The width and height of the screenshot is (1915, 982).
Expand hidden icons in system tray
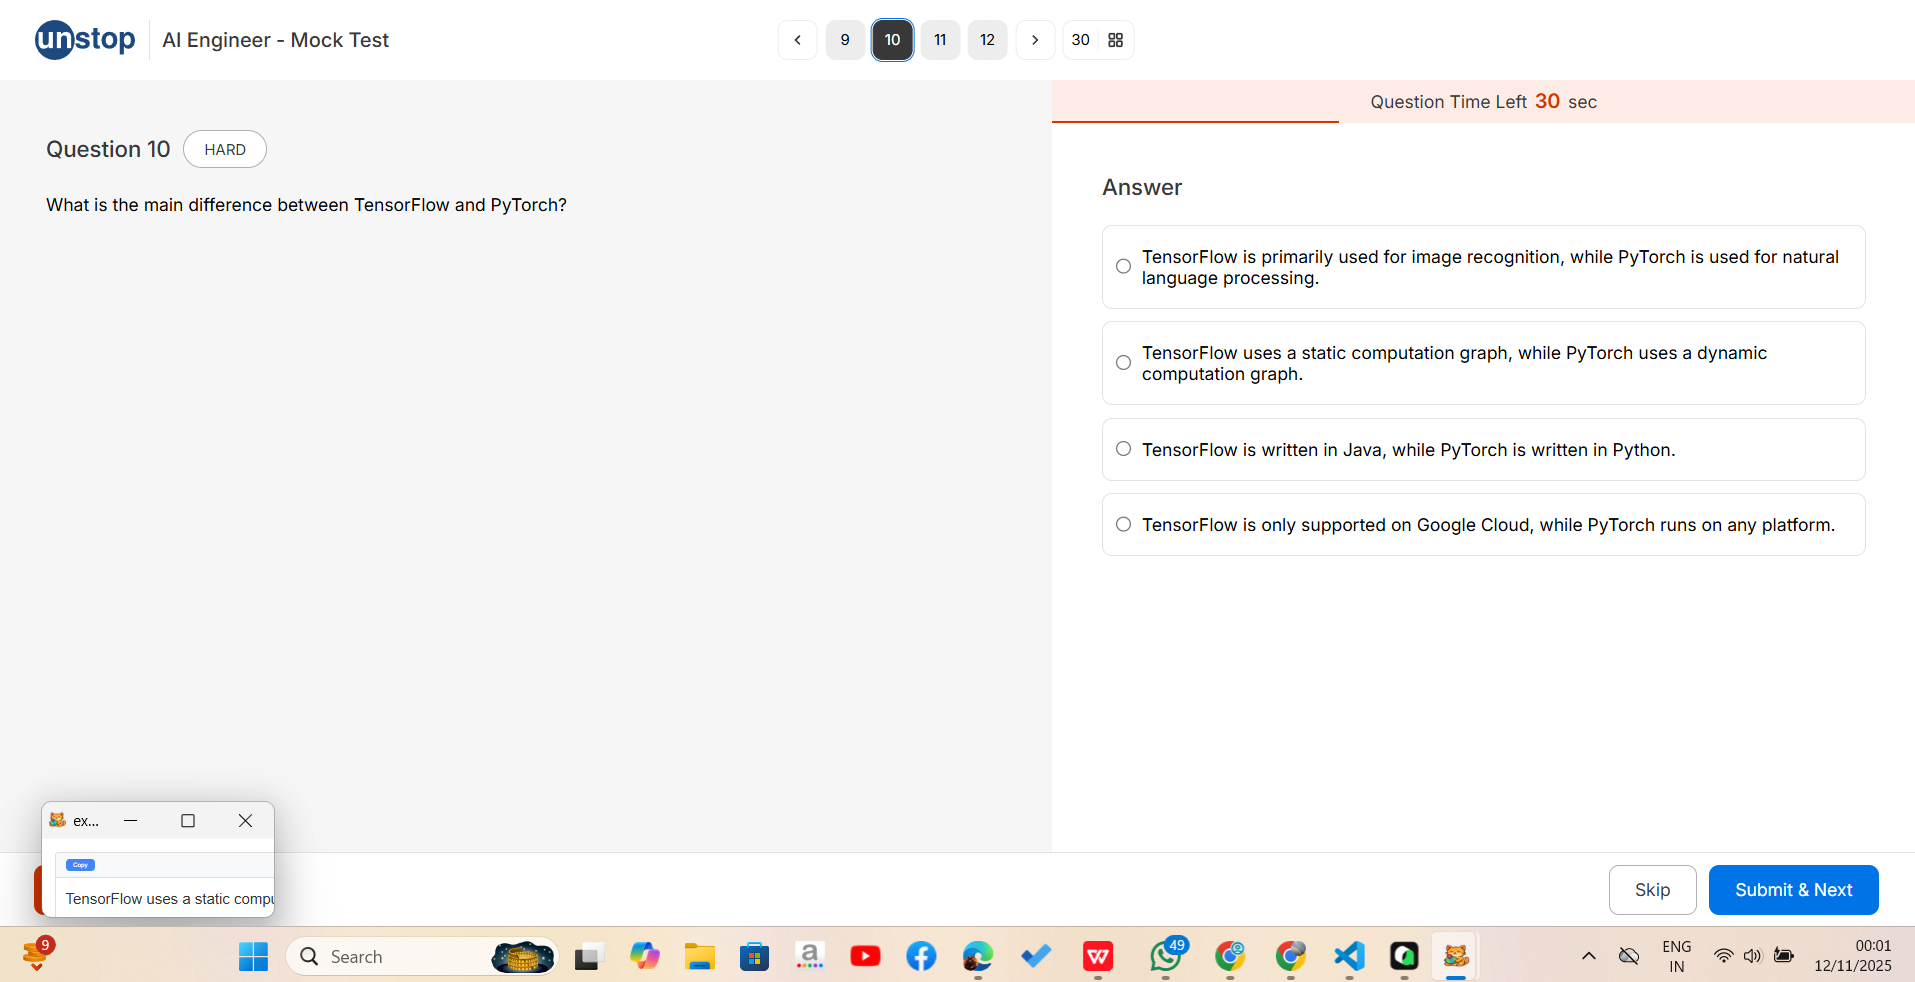coord(1588,957)
